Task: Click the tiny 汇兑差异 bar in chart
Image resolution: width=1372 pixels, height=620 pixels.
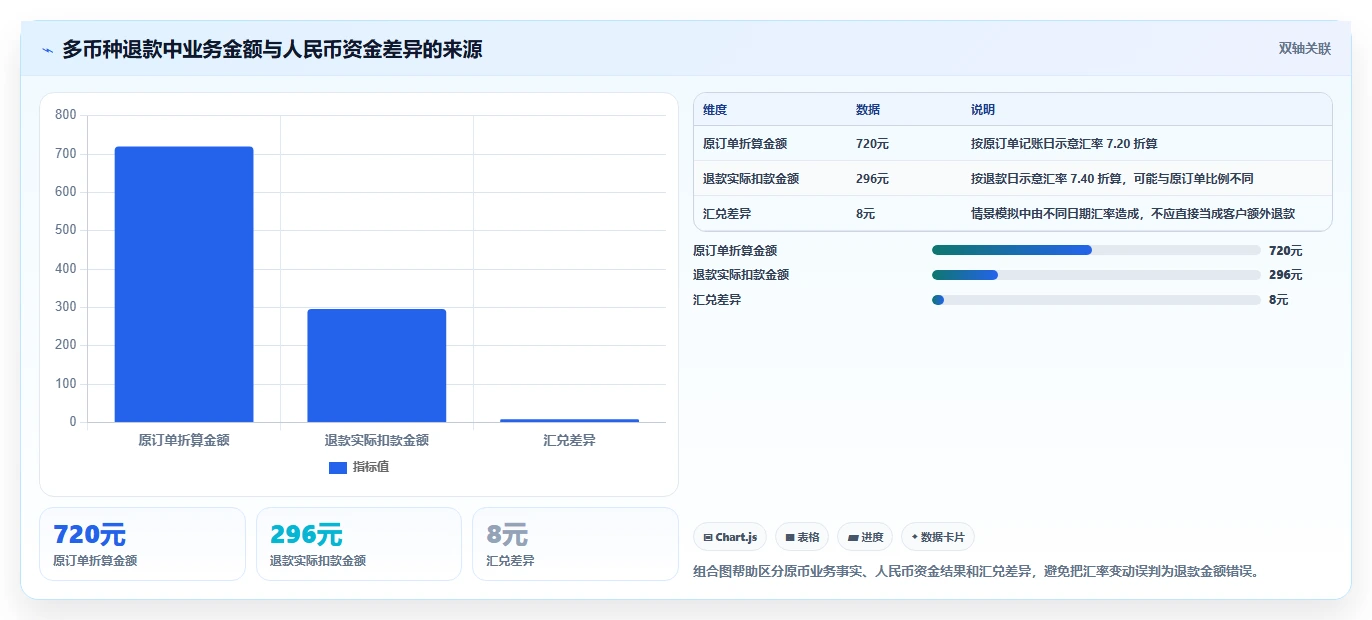Action: (570, 420)
